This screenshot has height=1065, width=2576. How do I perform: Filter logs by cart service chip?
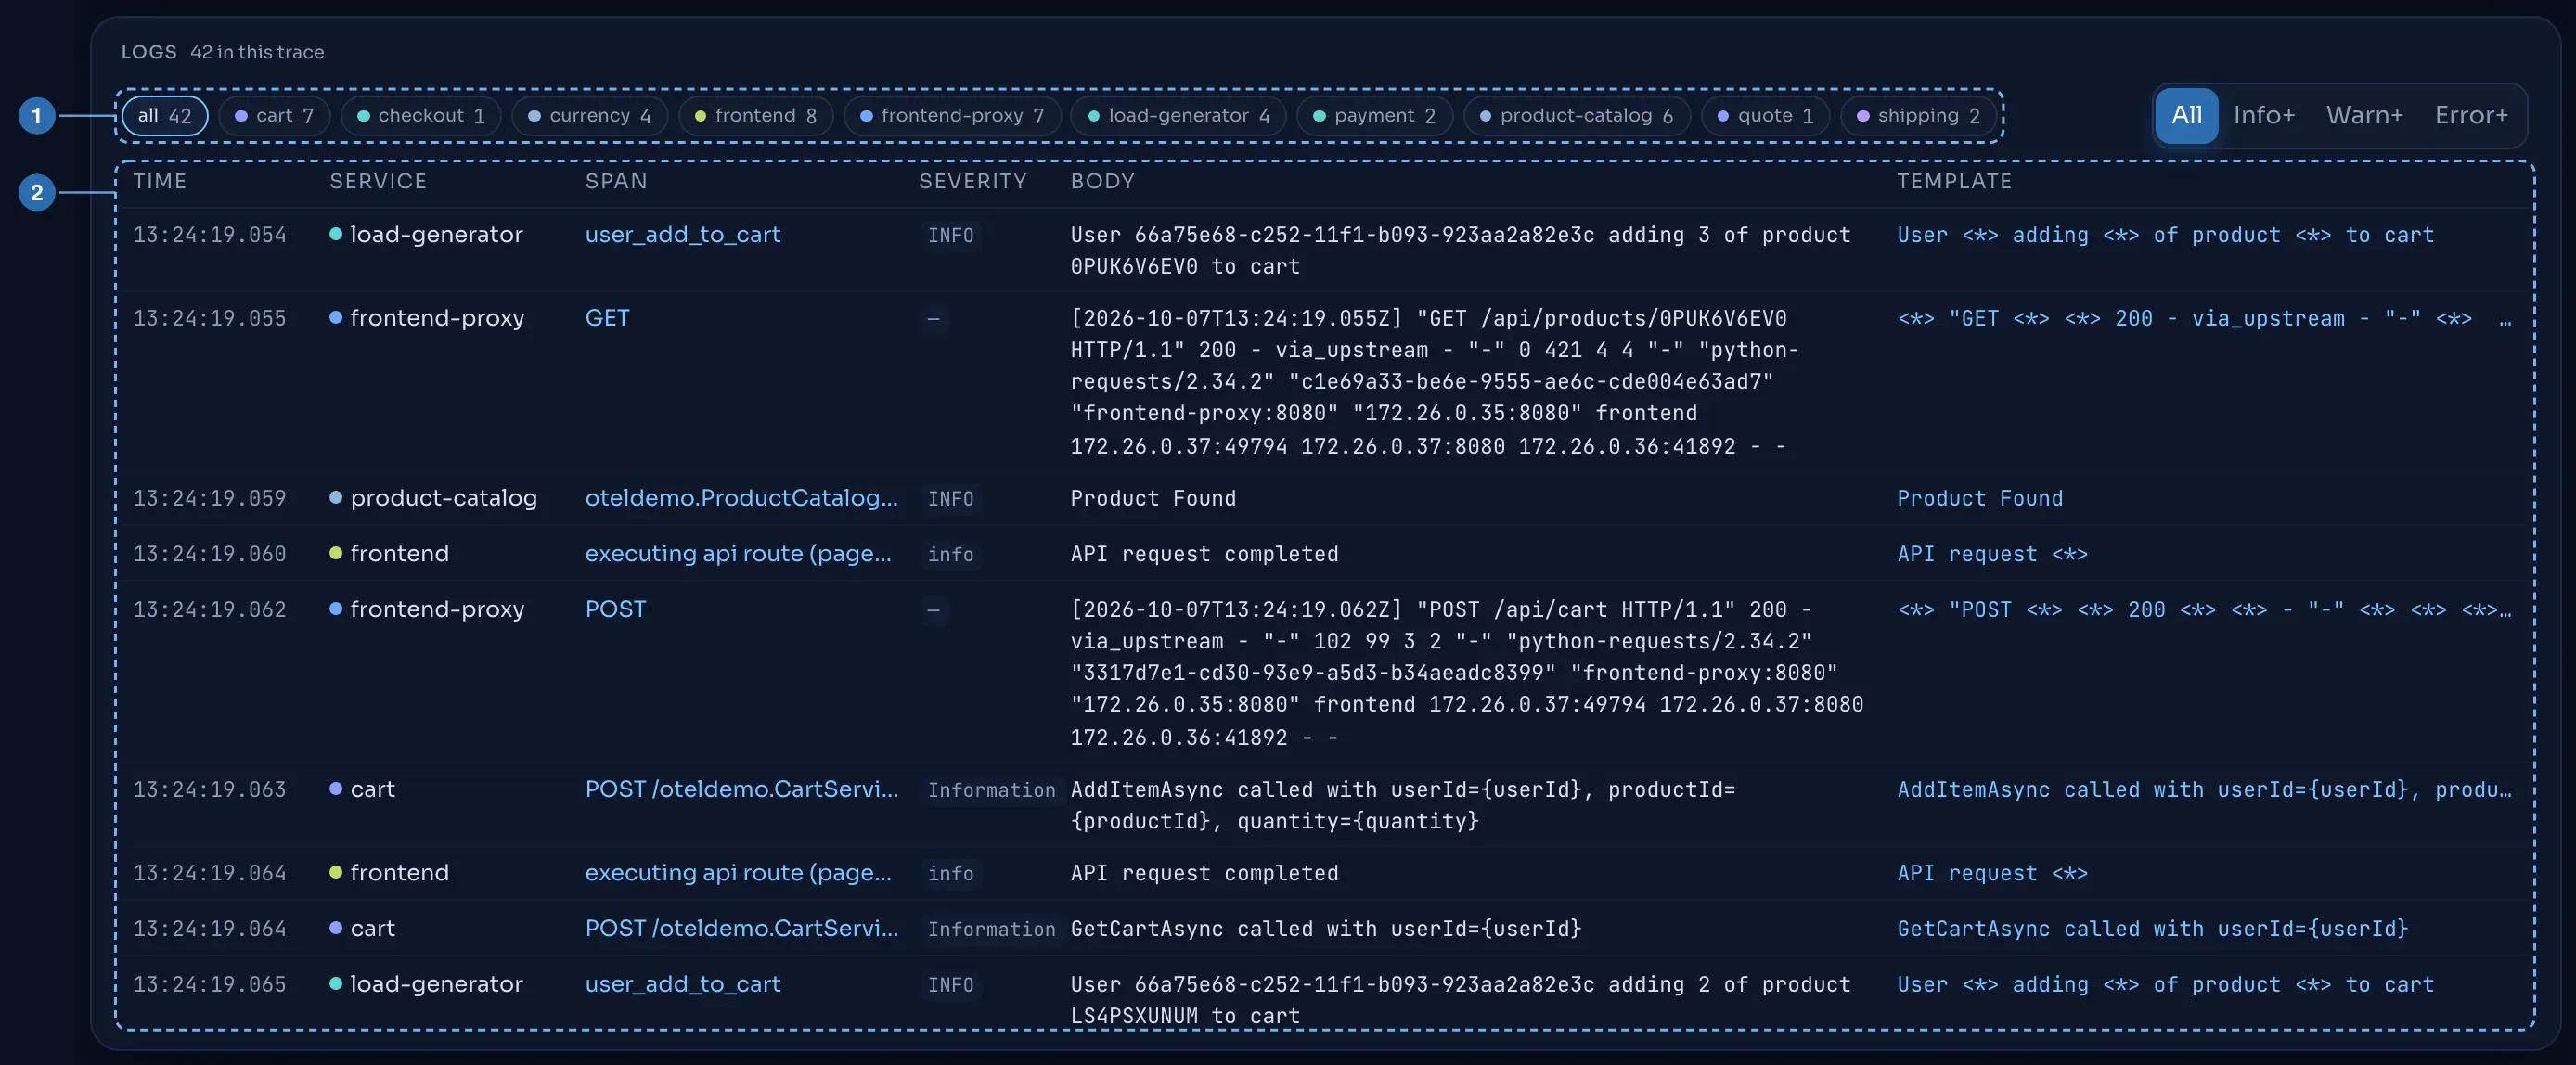[x=274, y=116]
